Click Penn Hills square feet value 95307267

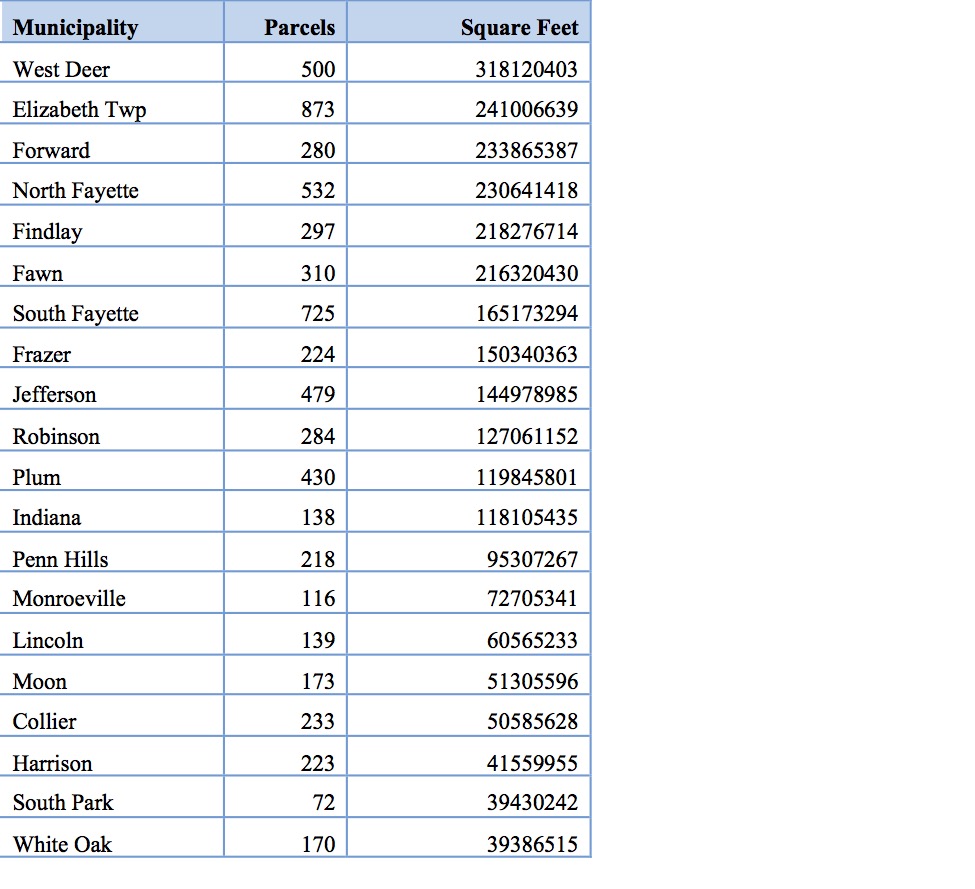[532, 559]
